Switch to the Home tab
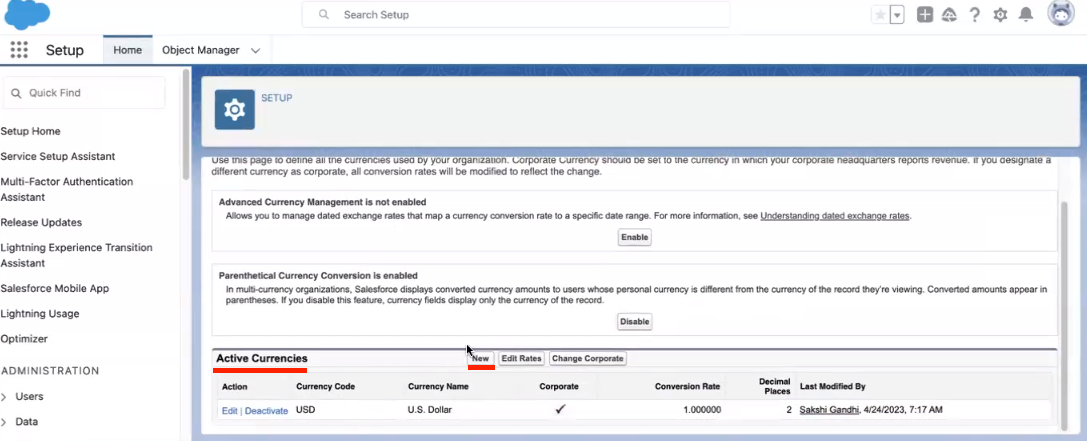The height and width of the screenshot is (441, 1087). tap(128, 50)
